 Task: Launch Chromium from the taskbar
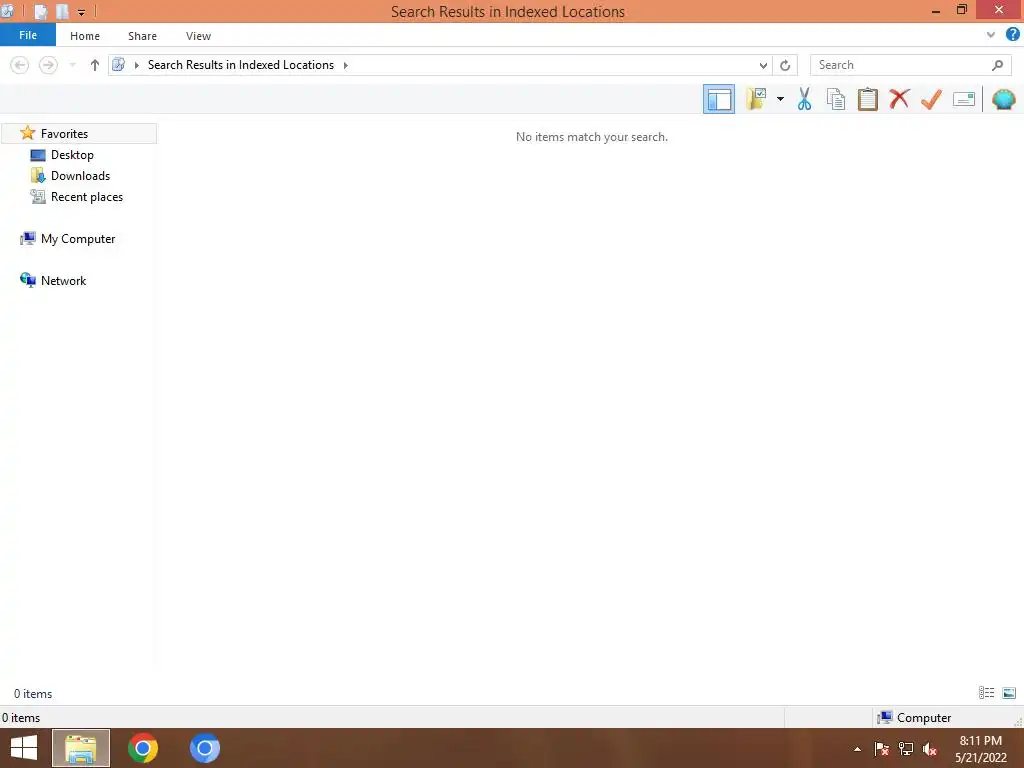tap(204, 748)
